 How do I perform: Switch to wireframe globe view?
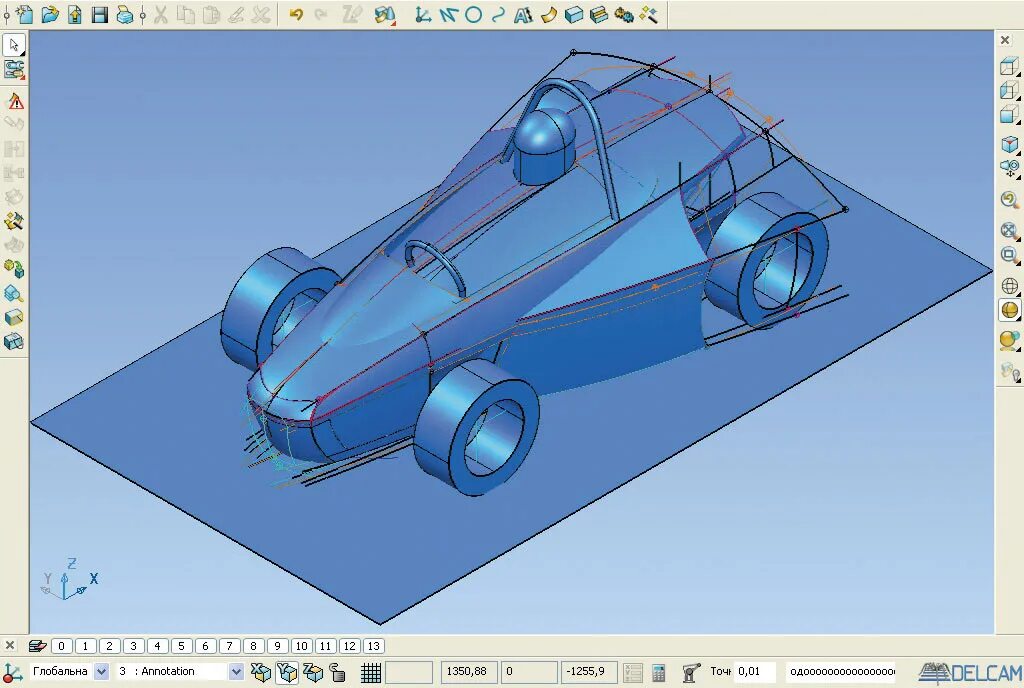tap(1010, 285)
